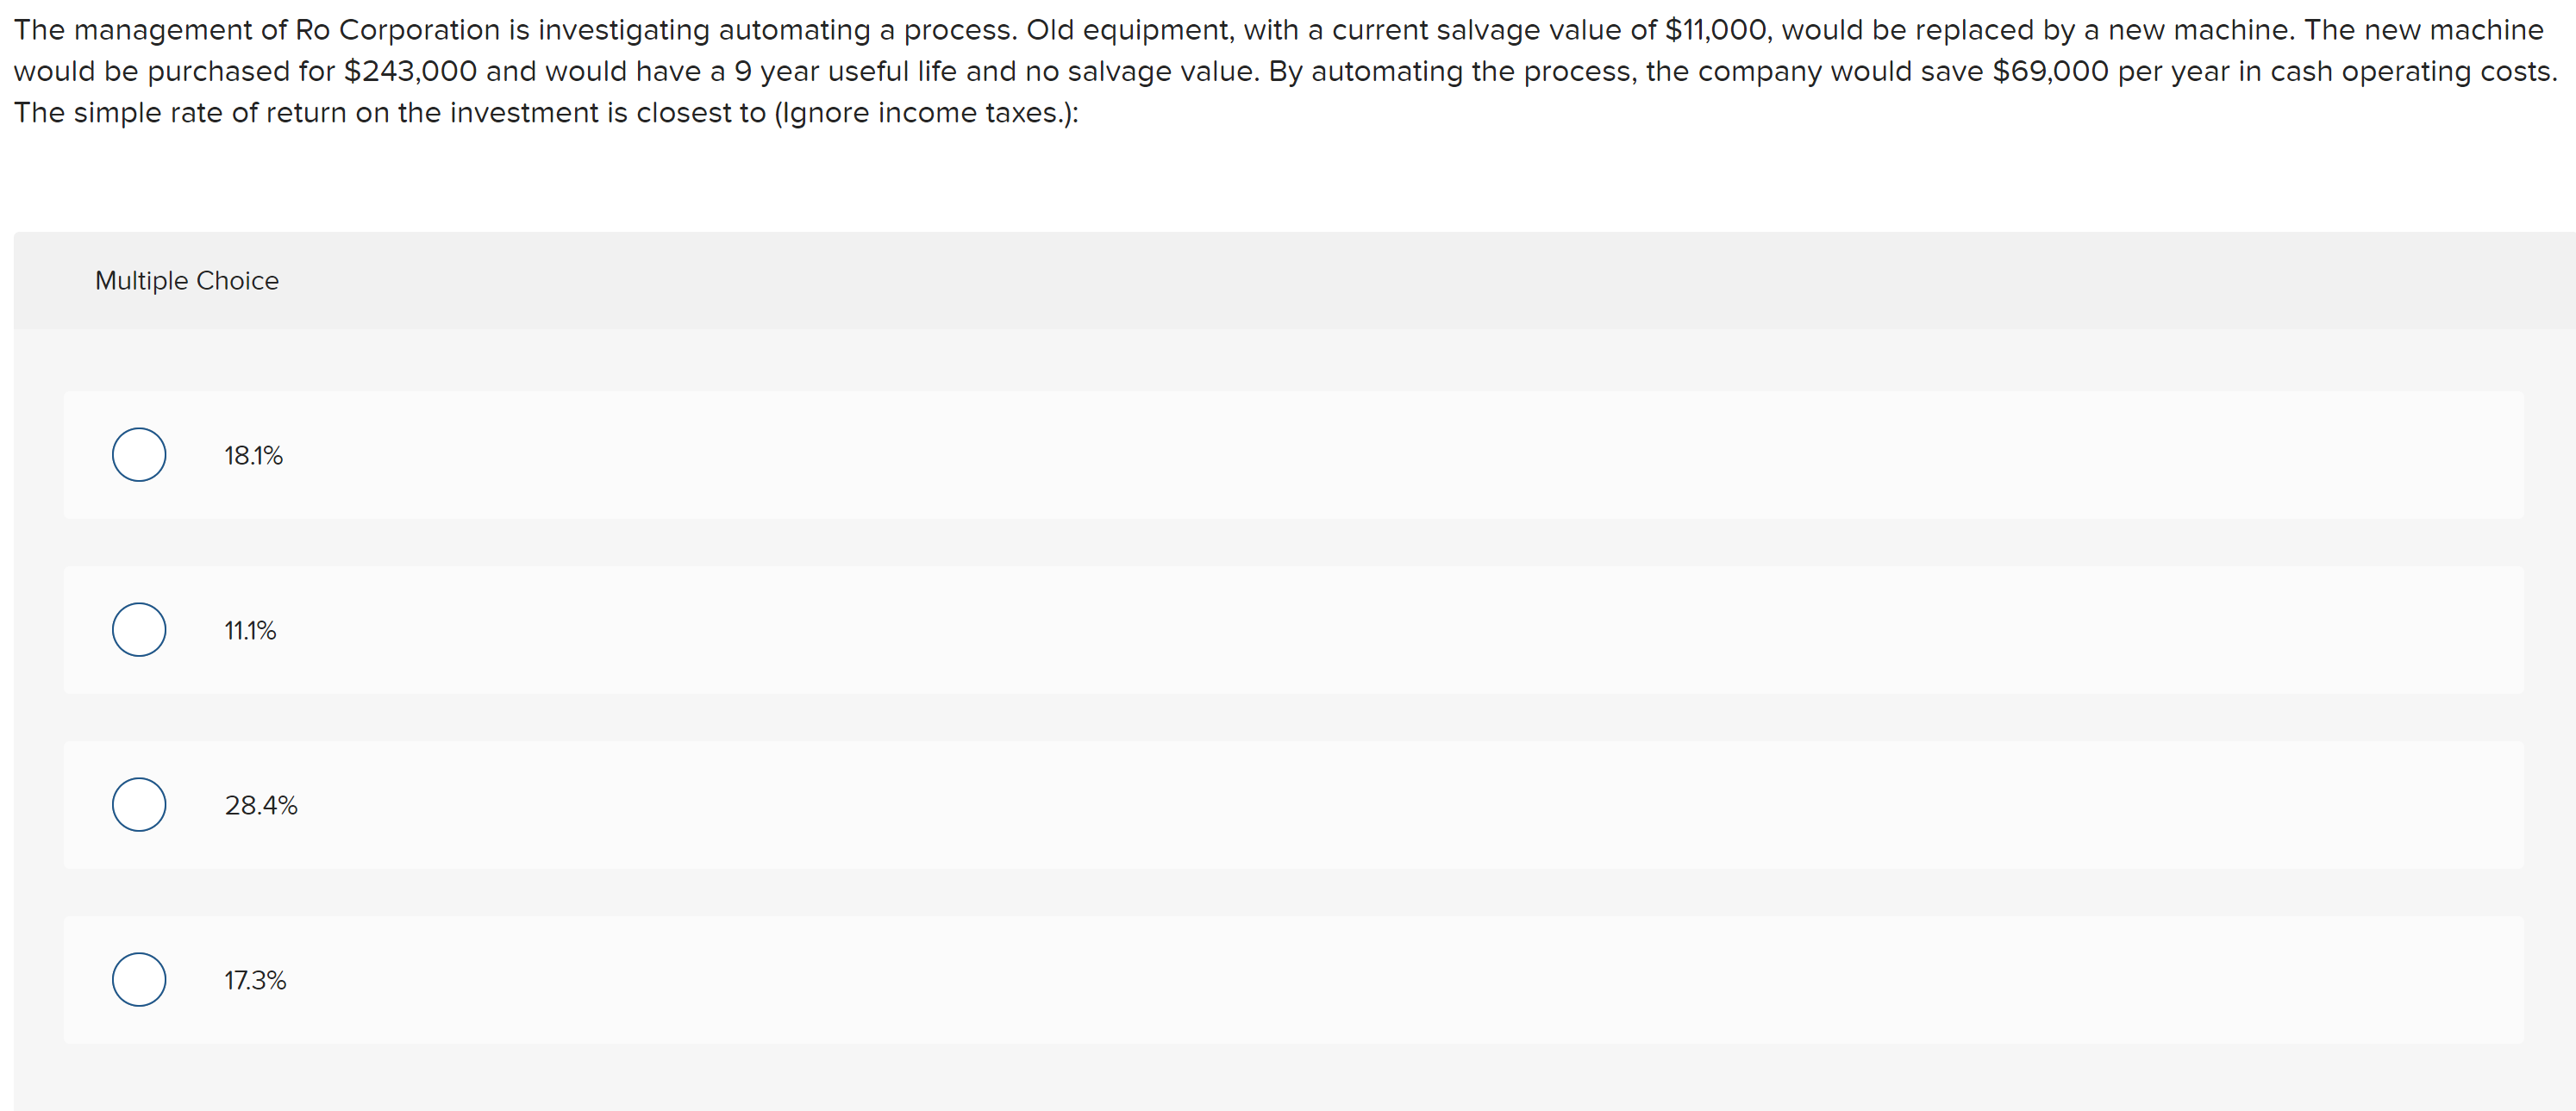Select the 18.1% radio button

tap(138, 454)
